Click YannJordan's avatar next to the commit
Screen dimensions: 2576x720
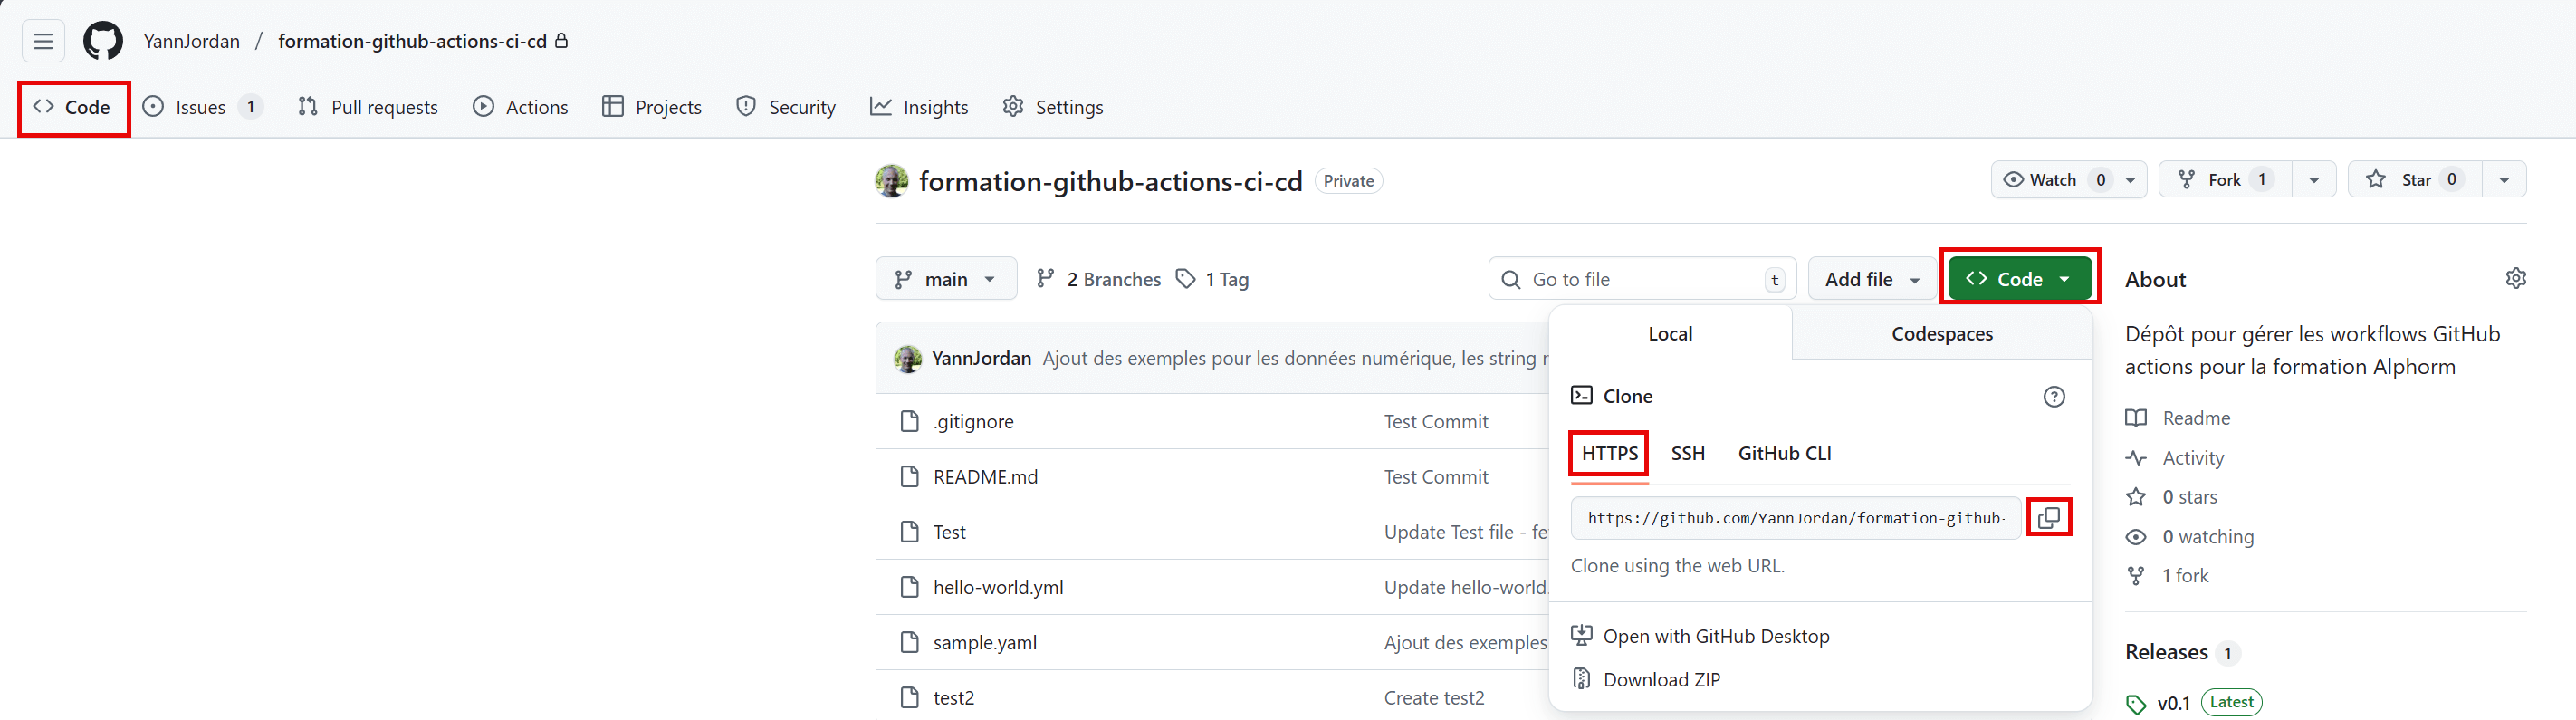click(908, 358)
